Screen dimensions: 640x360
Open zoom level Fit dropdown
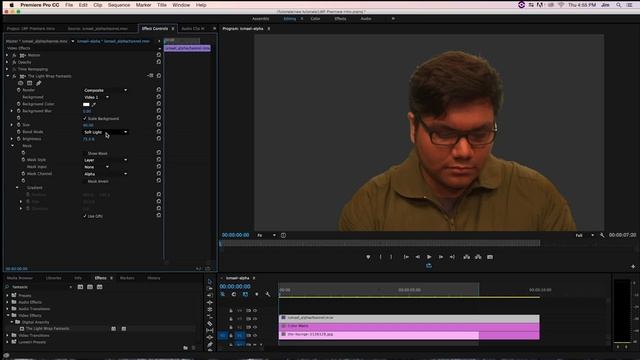click(x=266, y=235)
